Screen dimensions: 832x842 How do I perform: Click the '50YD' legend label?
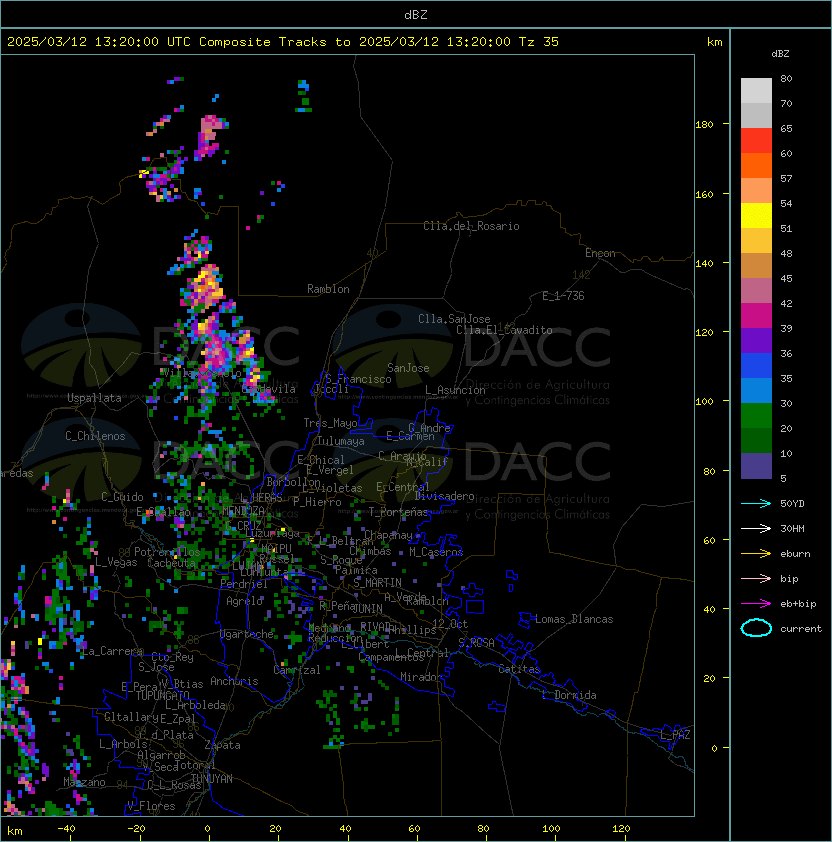pos(792,503)
